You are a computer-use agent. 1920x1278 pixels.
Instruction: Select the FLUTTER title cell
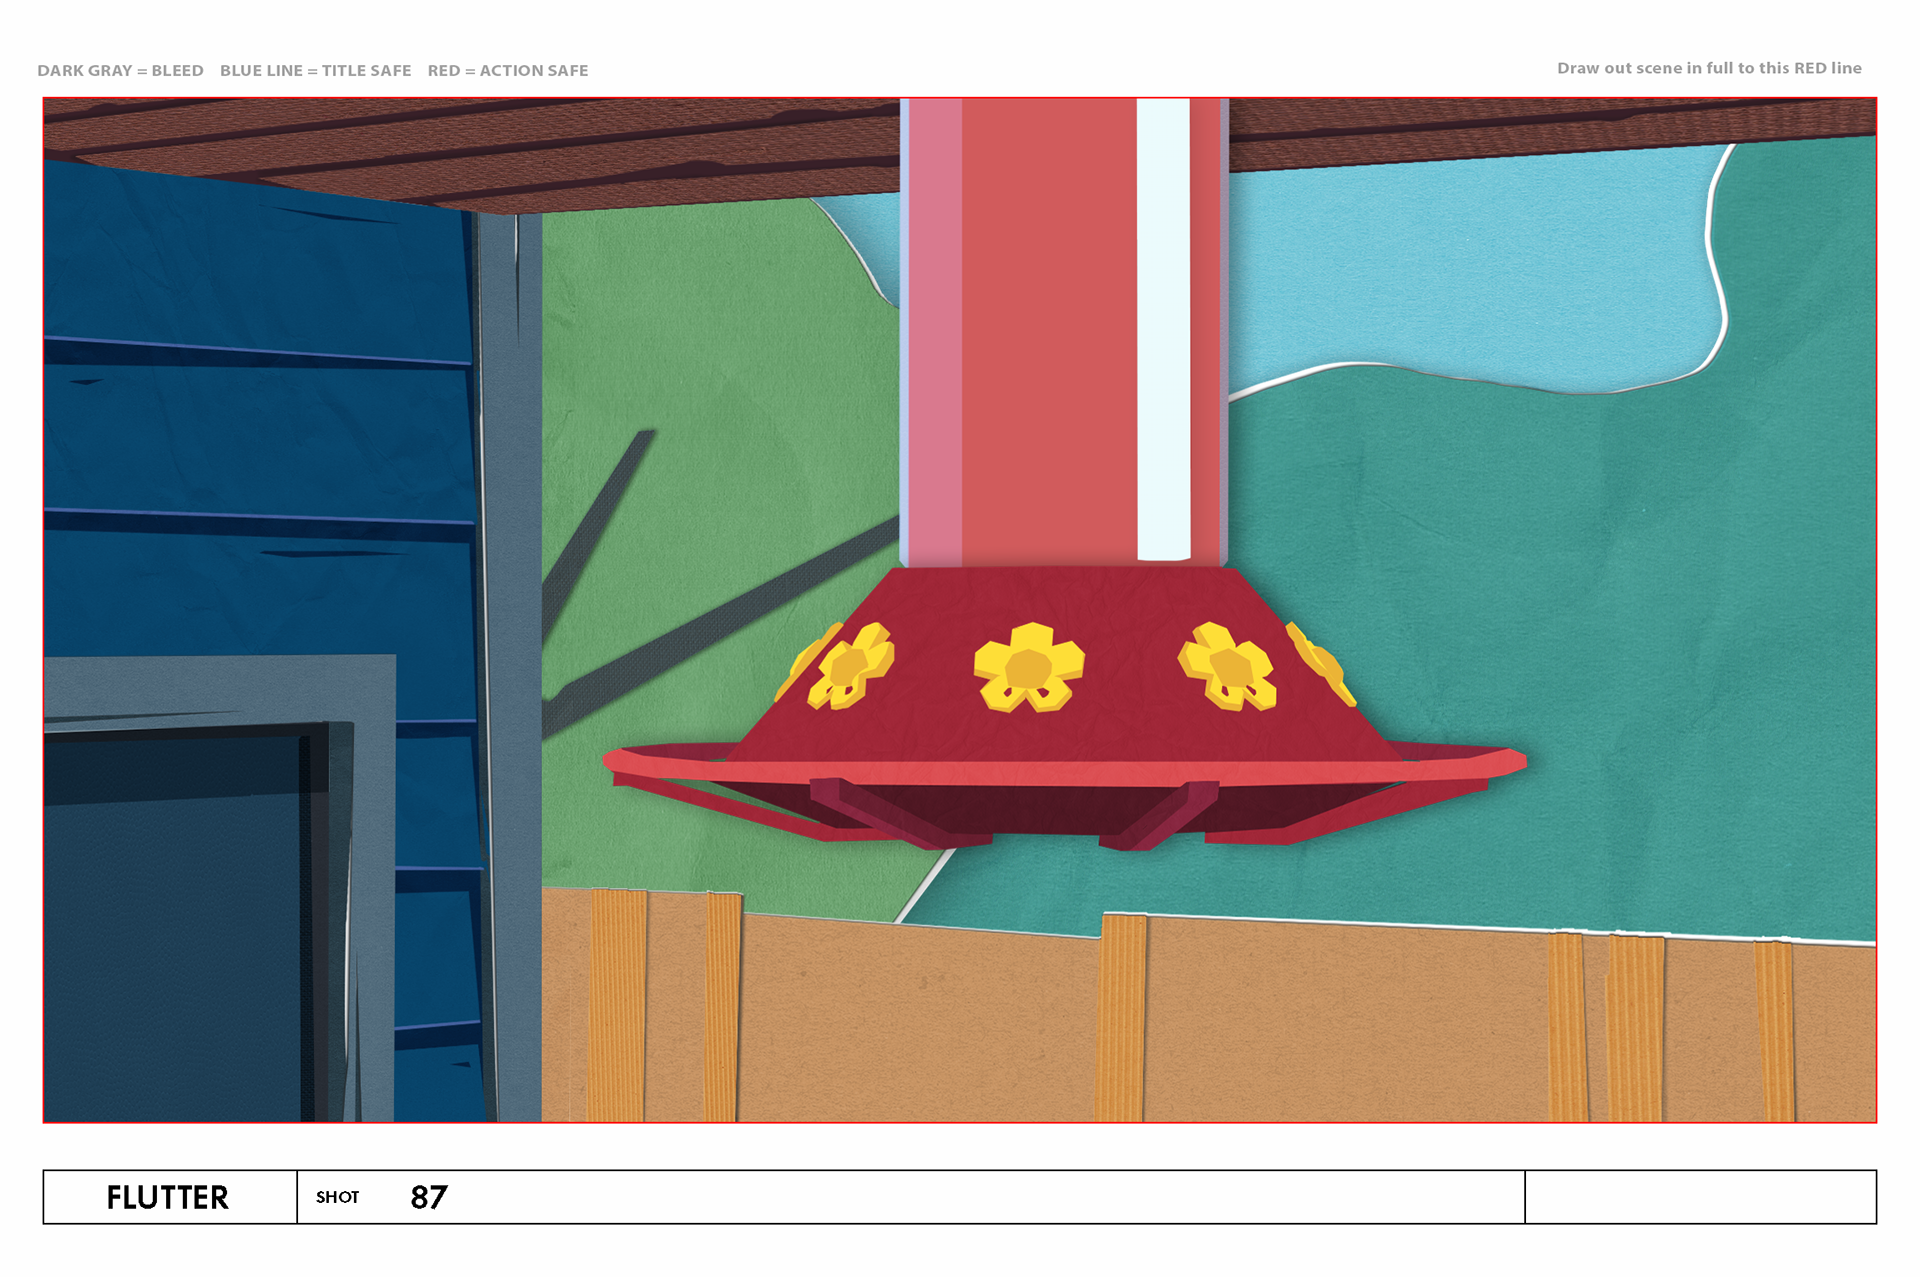168,1197
